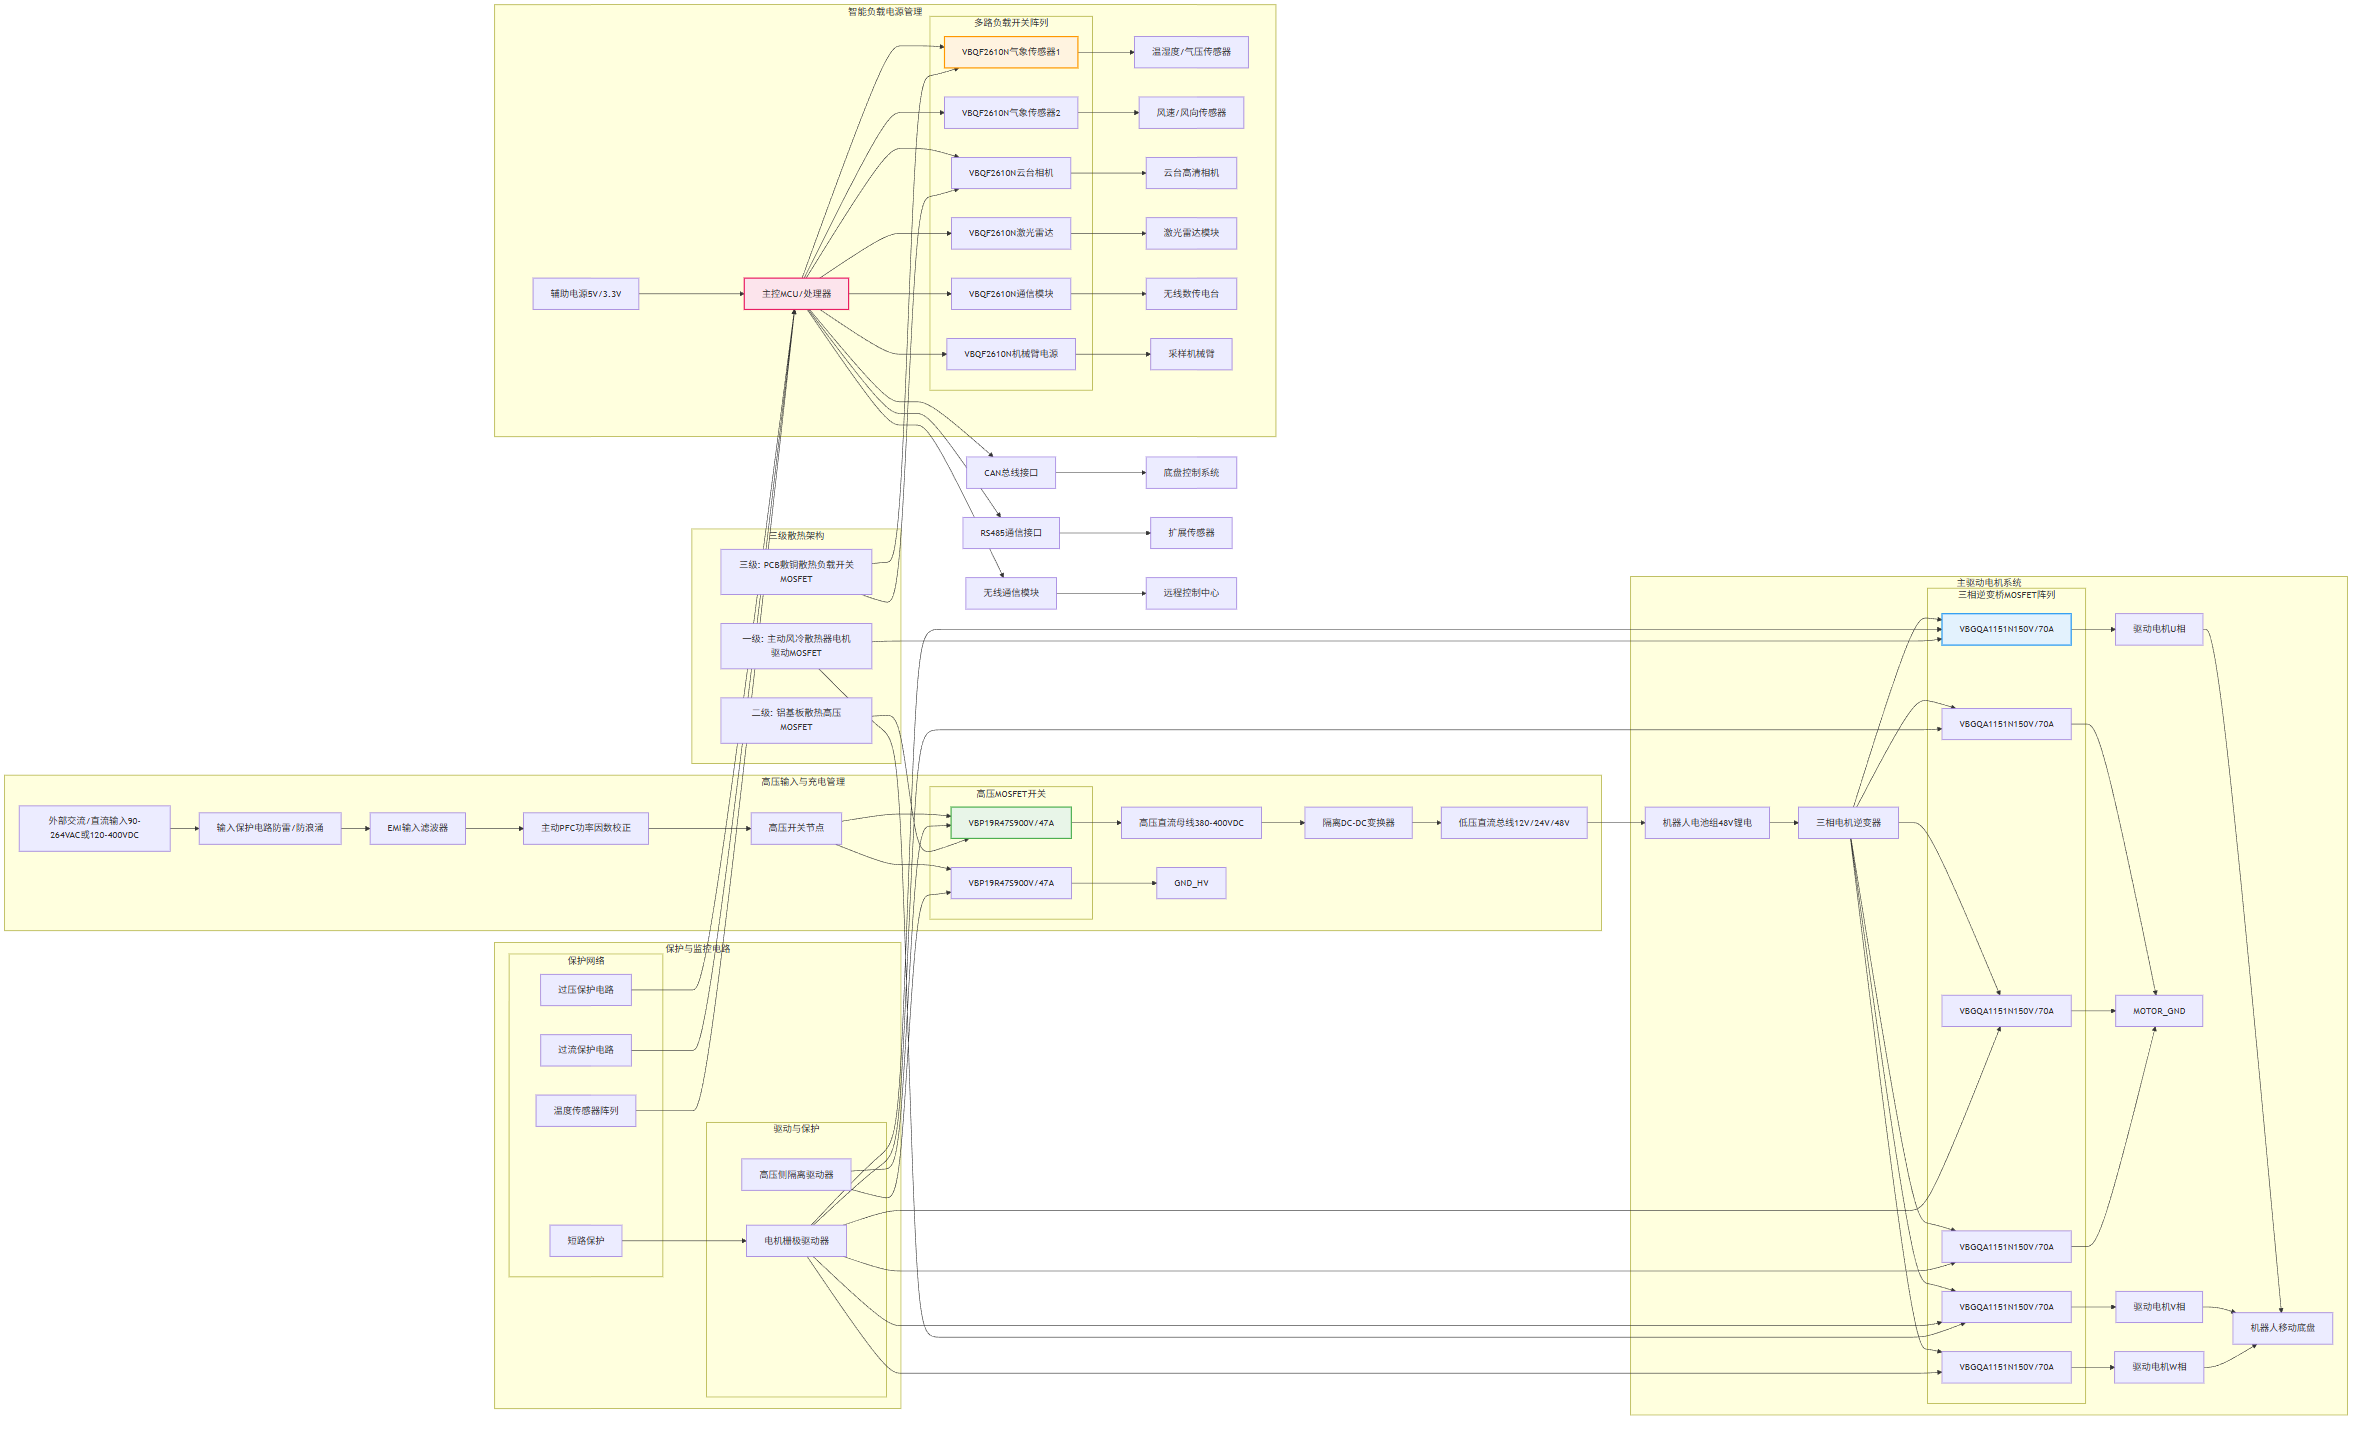Click the 高压开关节点 node
2368x1430 pixels.
tap(796, 828)
